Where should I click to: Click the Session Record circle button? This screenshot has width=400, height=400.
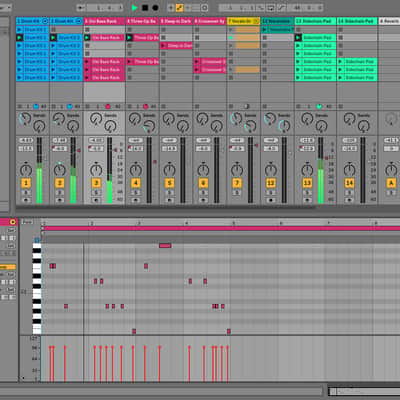[205, 8]
